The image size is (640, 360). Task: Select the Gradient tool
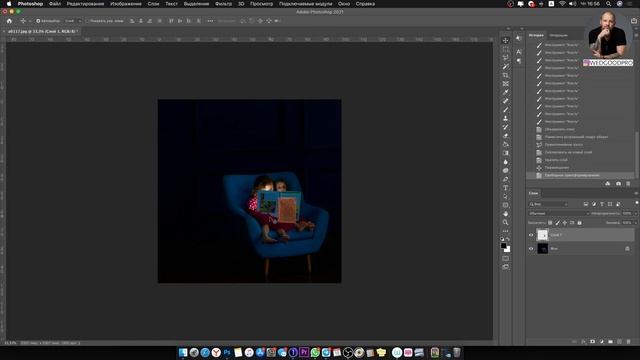[x=505, y=153]
